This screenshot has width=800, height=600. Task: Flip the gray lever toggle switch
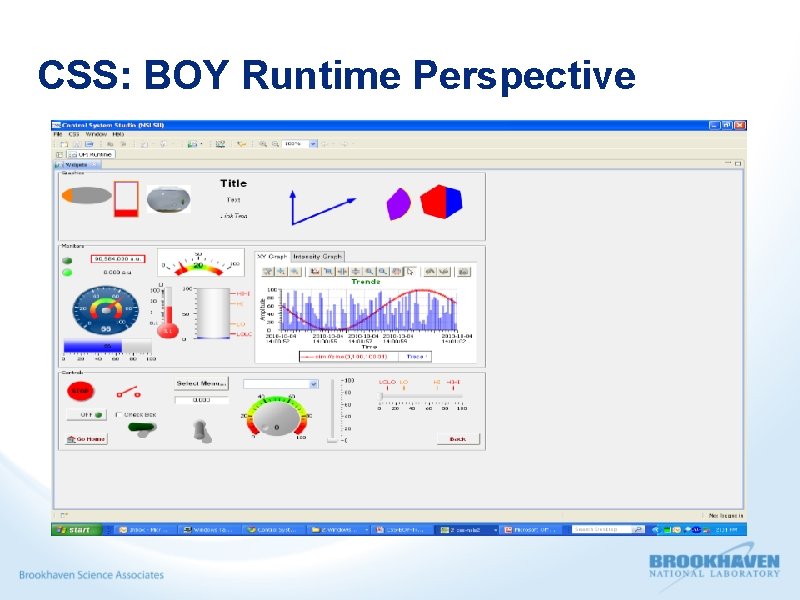(202, 431)
